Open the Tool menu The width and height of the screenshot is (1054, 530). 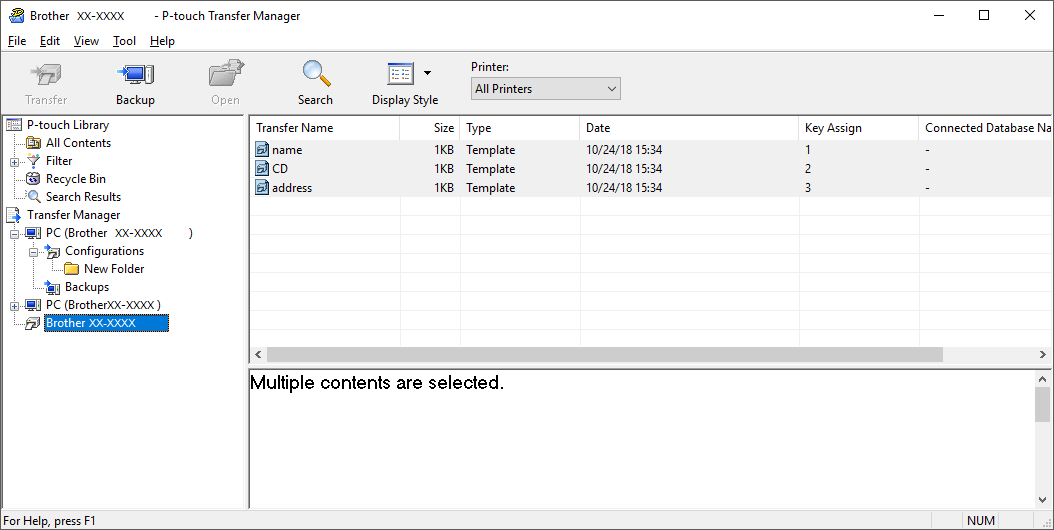tap(124, 41)
